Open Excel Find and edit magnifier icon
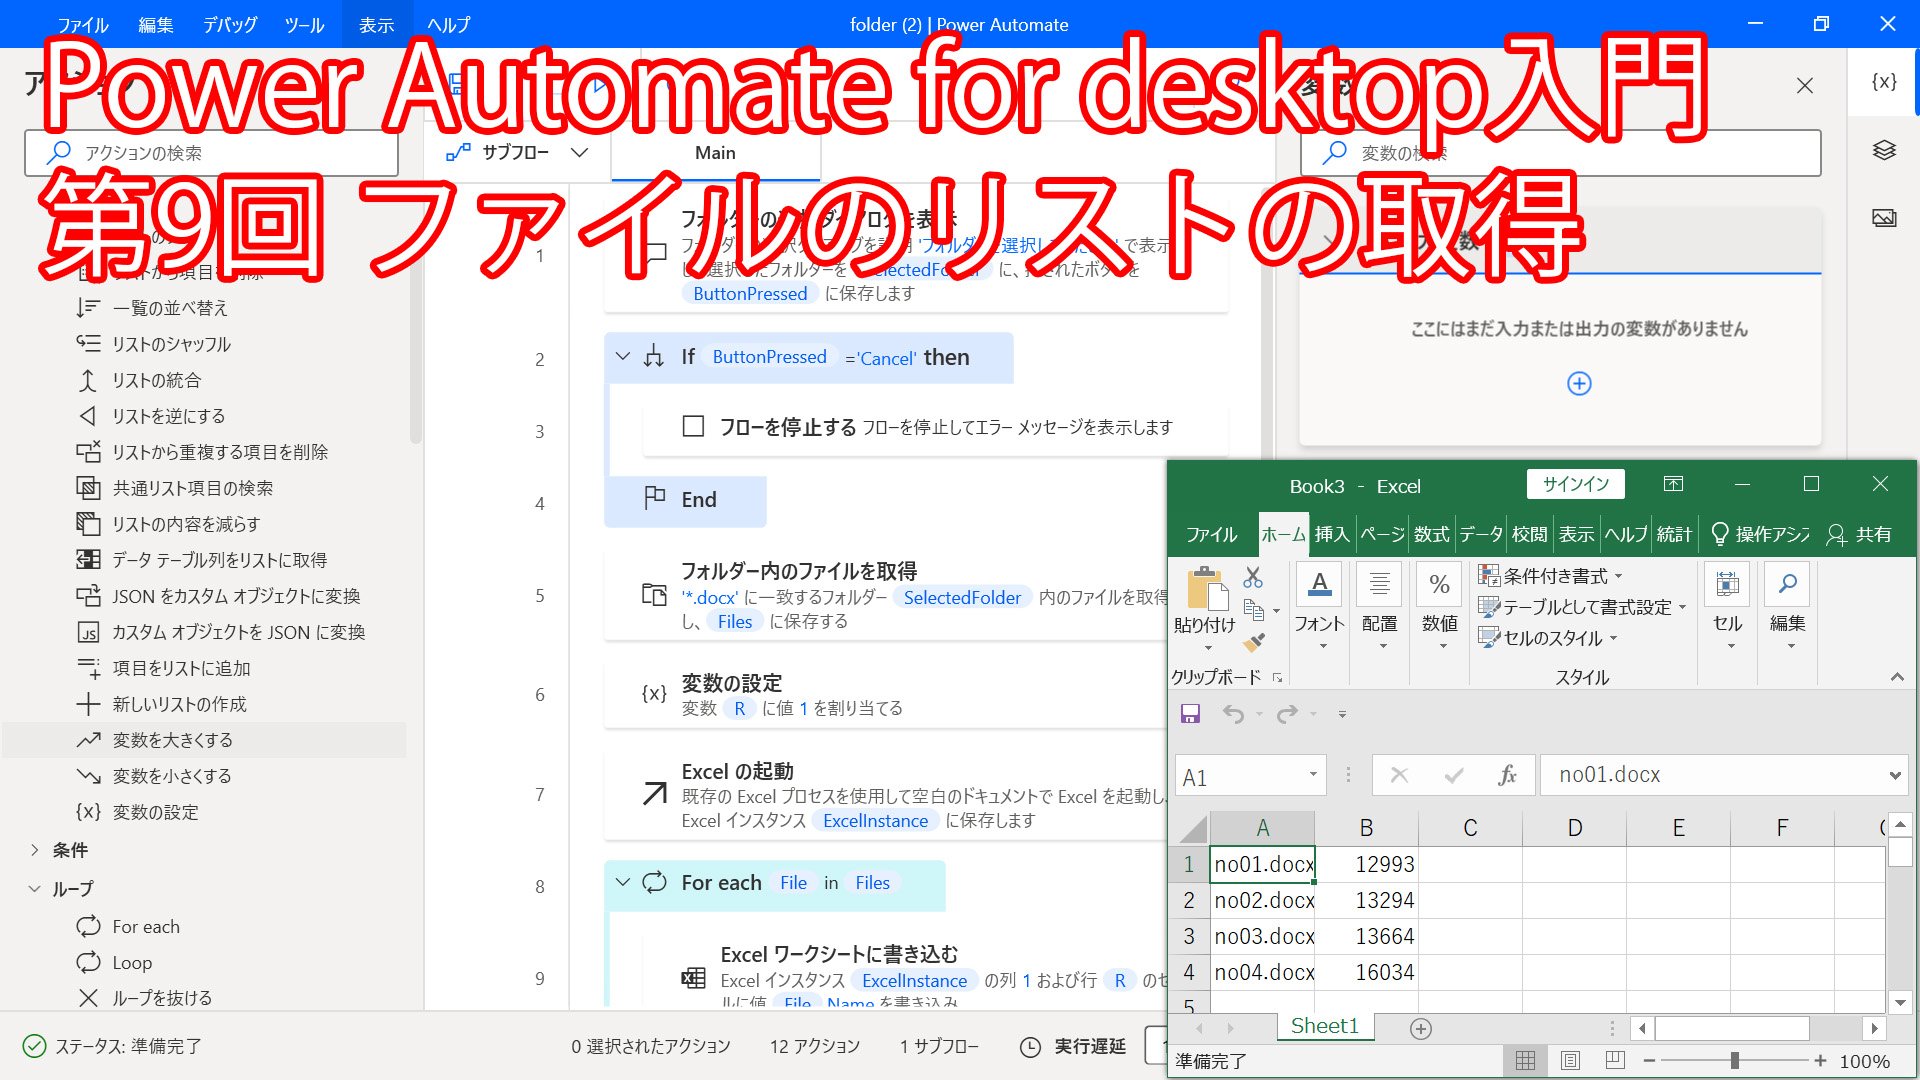The width and height of the screenshot is (1920, 1080). click(1787, 584)
